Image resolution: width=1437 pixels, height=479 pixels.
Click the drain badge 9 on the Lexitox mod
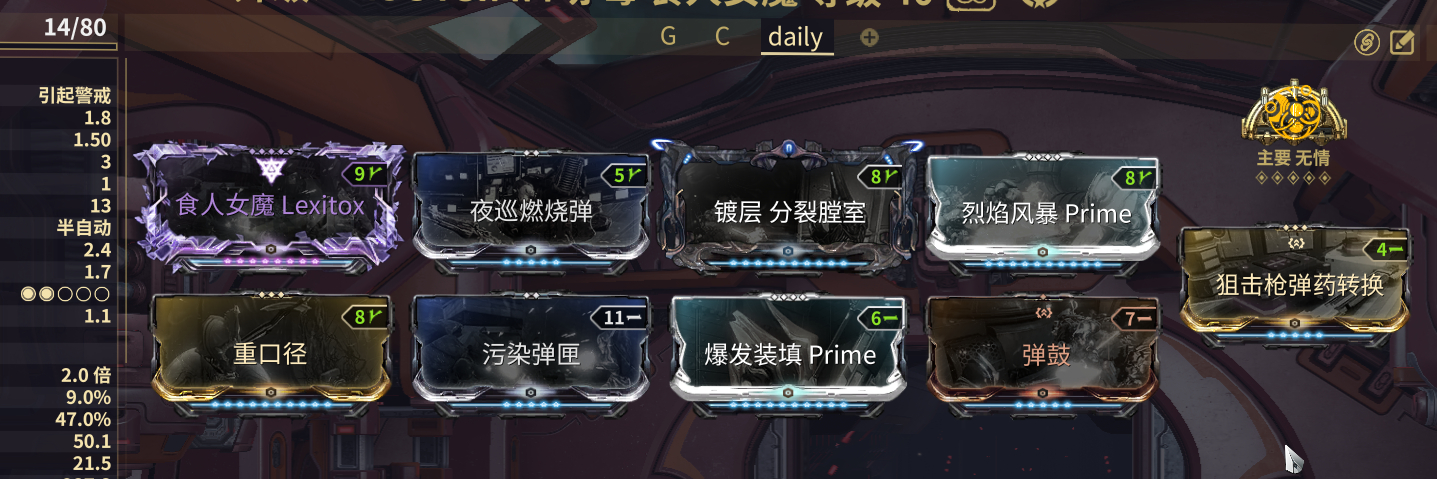point(366,174)
